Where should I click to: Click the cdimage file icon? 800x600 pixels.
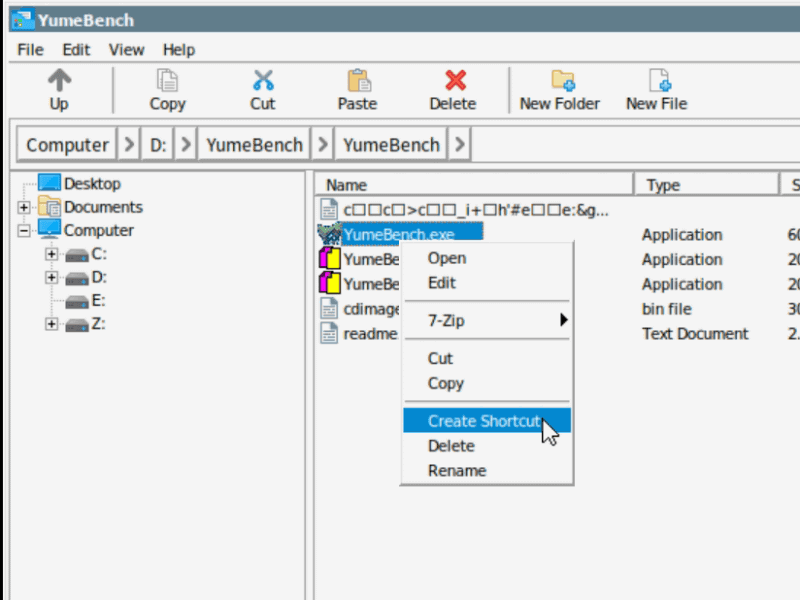tap(329, 309)
